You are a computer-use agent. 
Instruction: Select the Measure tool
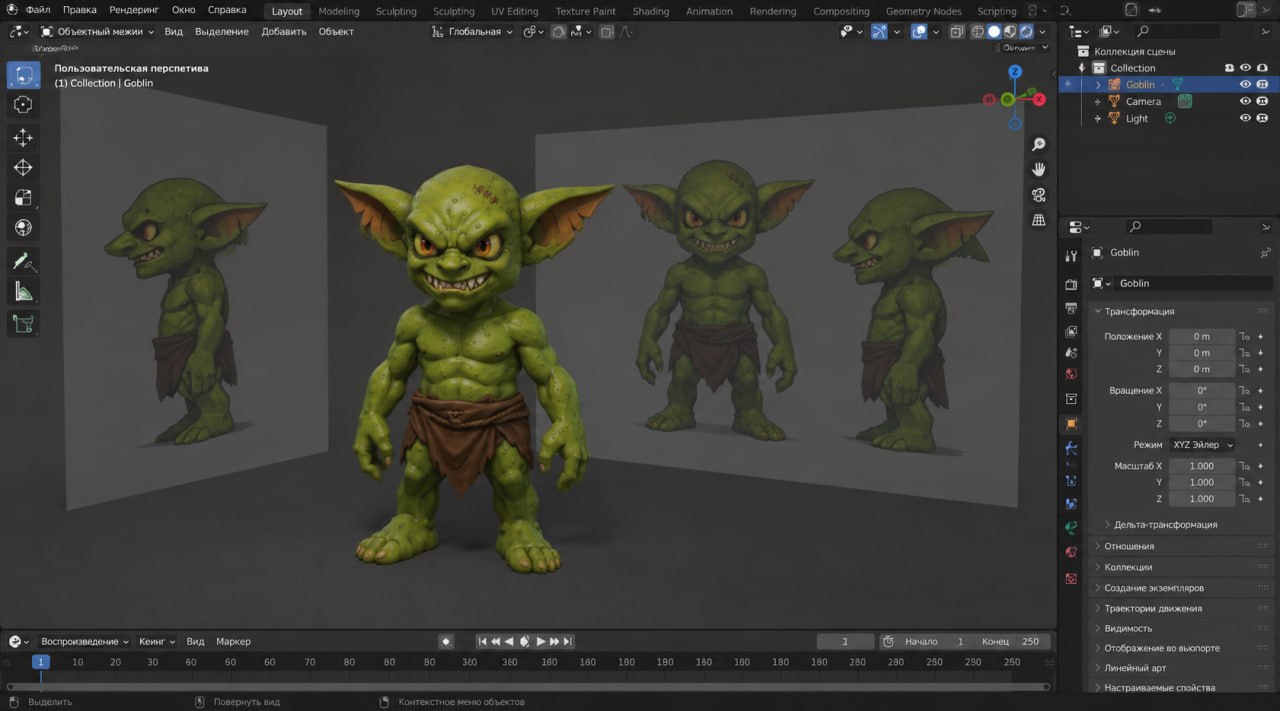click(24, 292)
